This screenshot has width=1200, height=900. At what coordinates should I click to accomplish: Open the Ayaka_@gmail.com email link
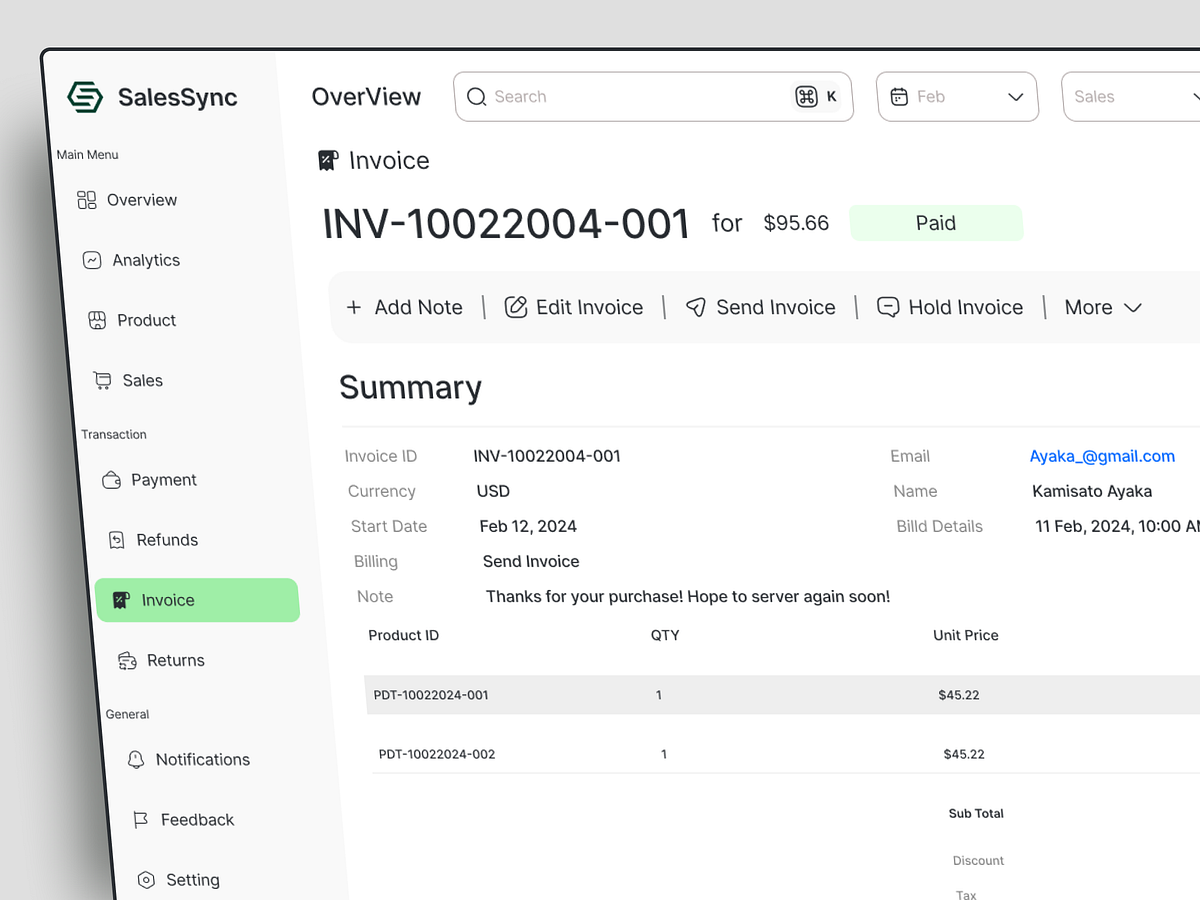tap(1102, 456)
